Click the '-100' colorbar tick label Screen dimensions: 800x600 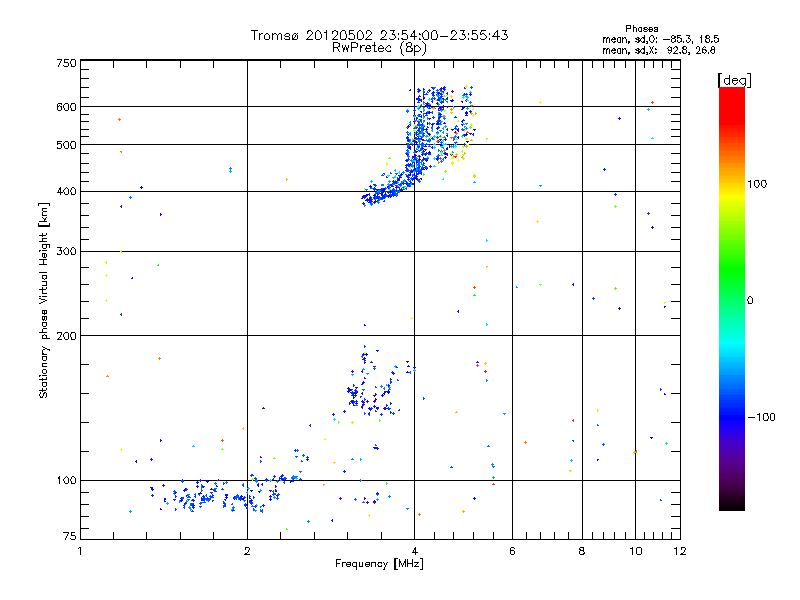point(761,417)
